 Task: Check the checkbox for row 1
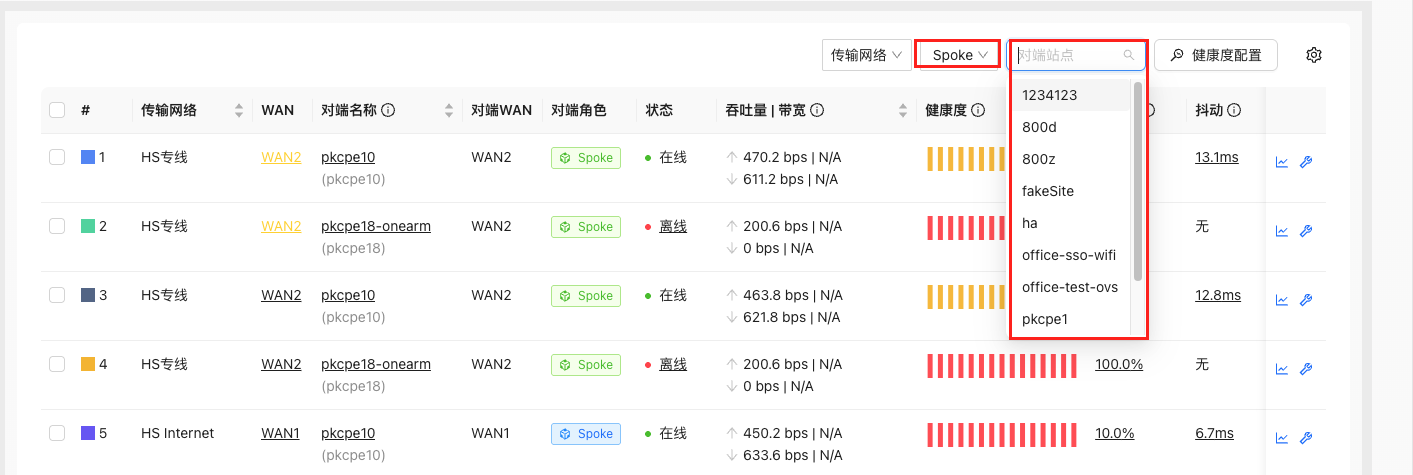[57, 157]
